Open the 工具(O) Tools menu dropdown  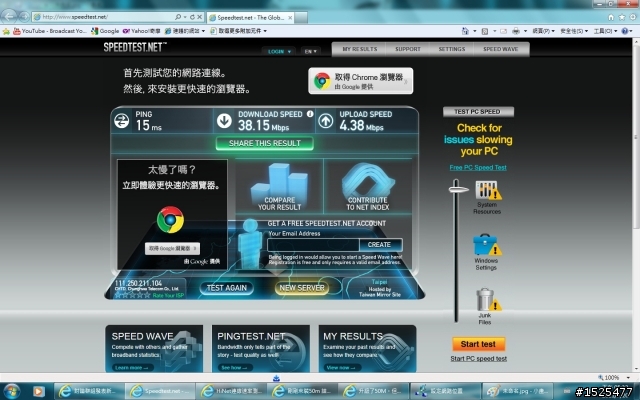(x=605, y=31)
